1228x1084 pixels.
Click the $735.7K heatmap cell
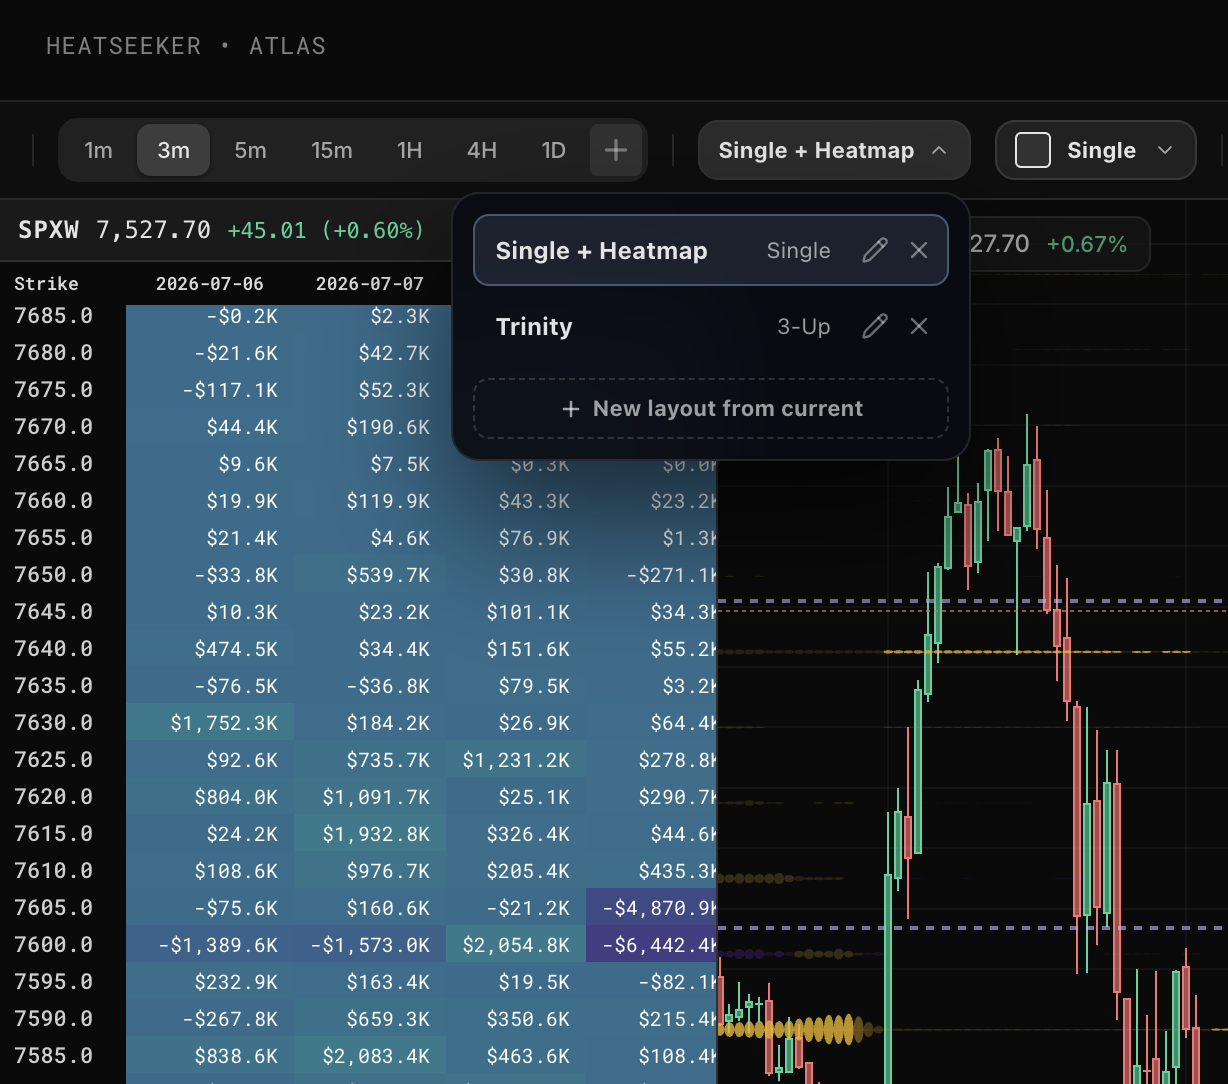pos(370,759)
